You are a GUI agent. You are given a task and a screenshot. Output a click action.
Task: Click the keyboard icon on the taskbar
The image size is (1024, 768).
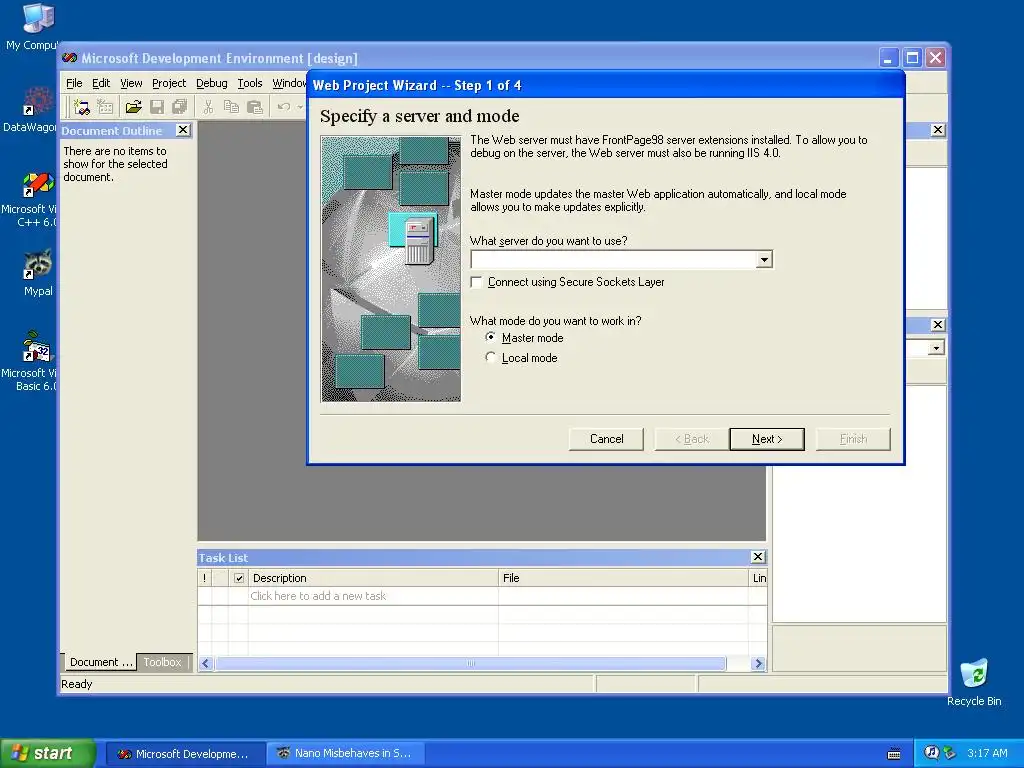point(894,754)
